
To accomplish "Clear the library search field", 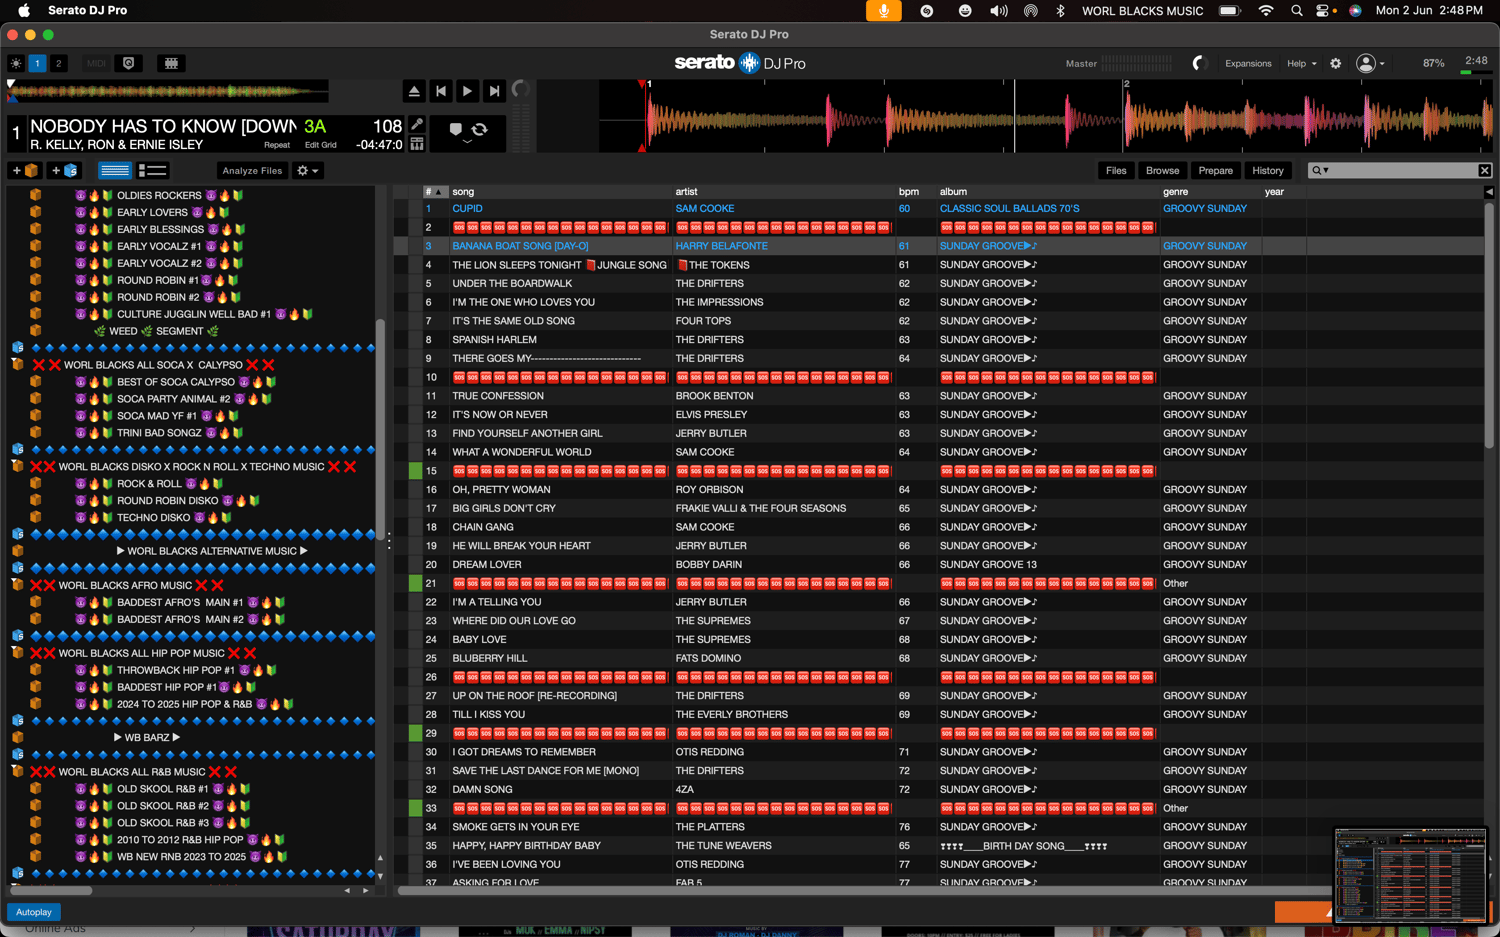I will [1485, 171].
